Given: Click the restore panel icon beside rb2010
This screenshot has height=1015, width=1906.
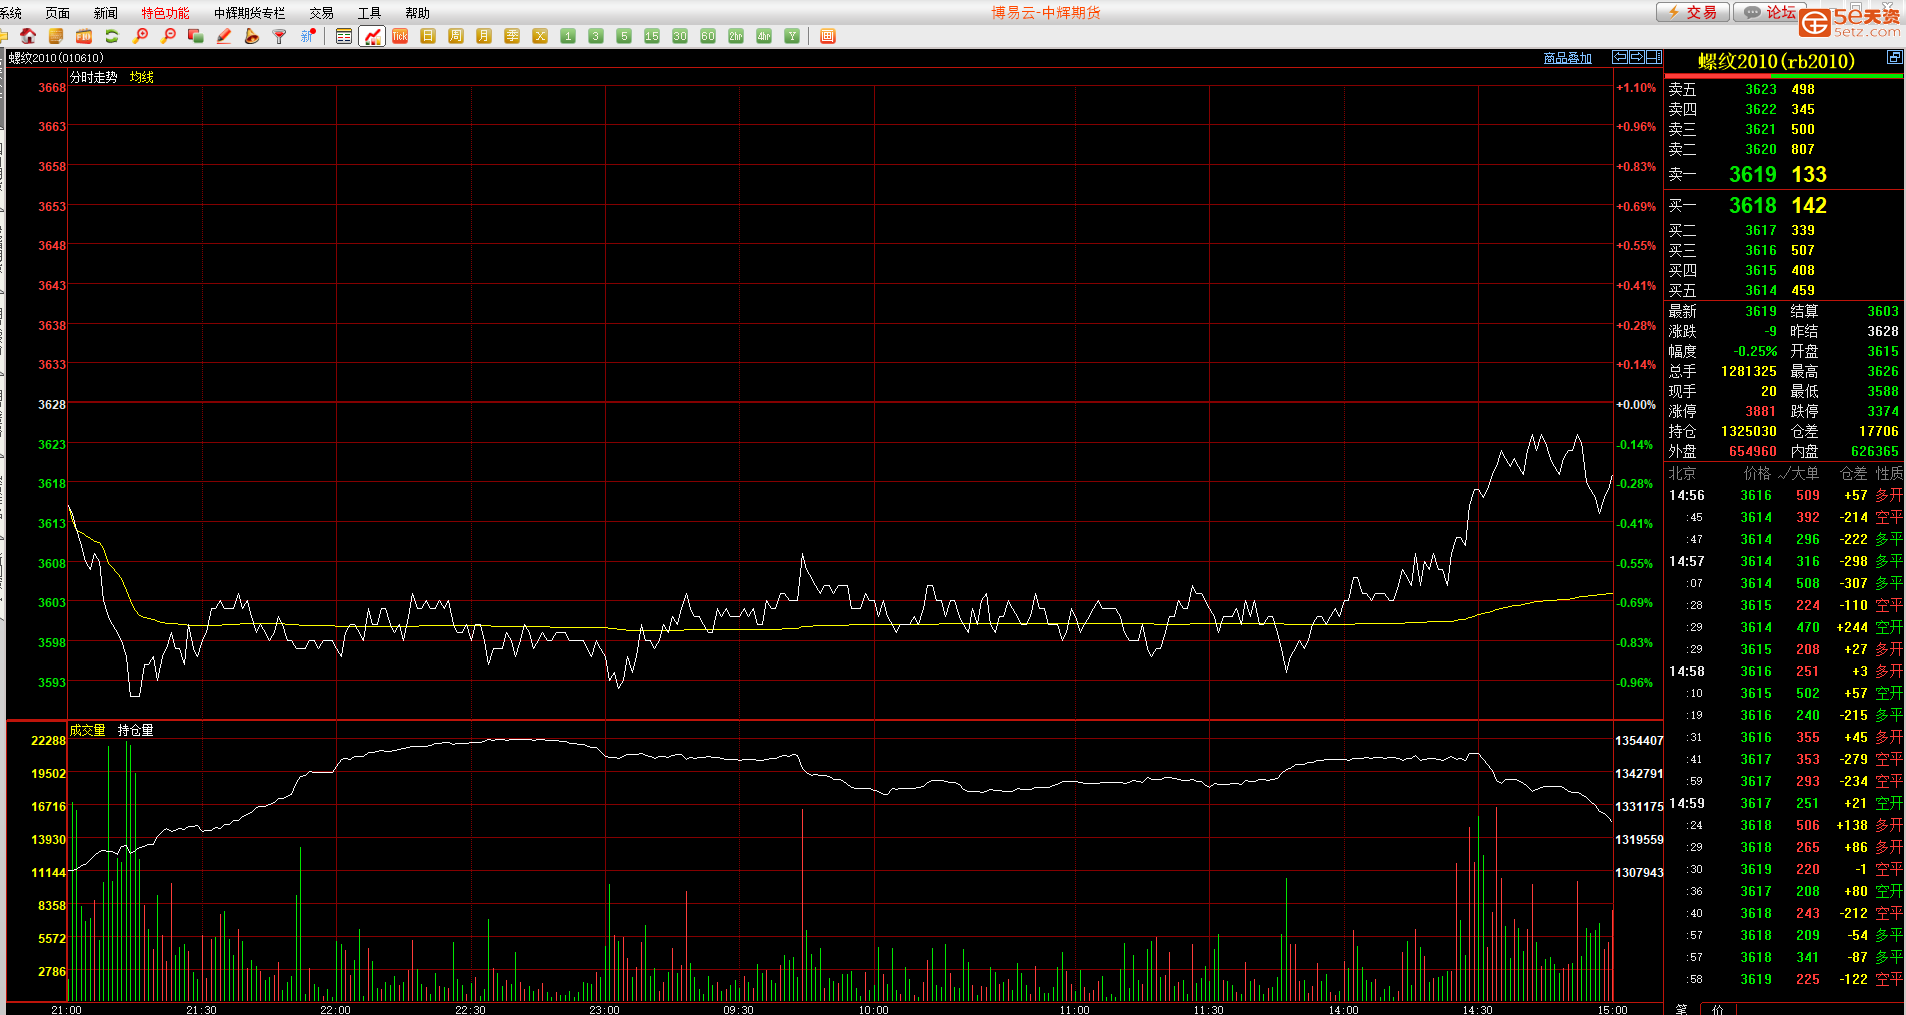Looking at the screenshot, I should (1894, 58).
